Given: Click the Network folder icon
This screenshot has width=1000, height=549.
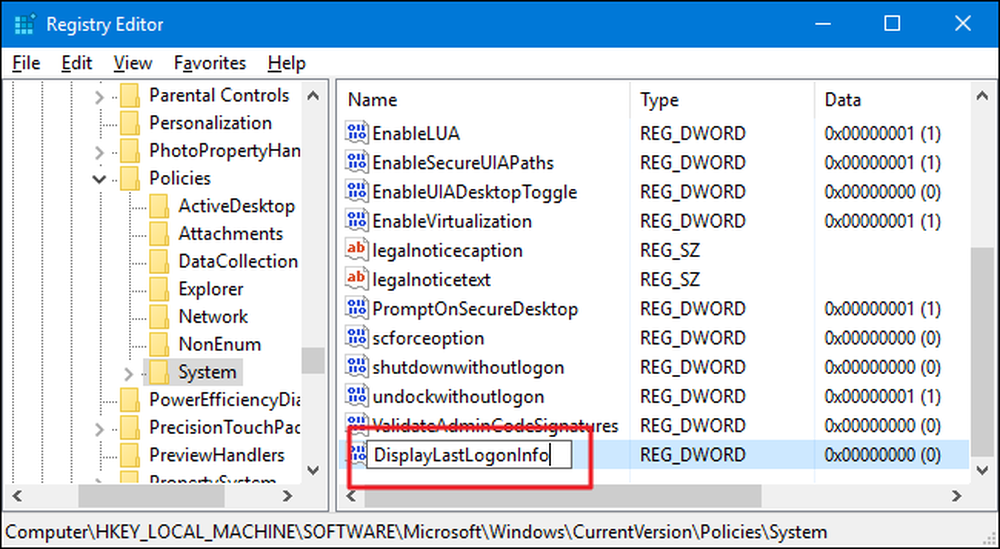Looking at the screenshot, I should tap(159, 316).
